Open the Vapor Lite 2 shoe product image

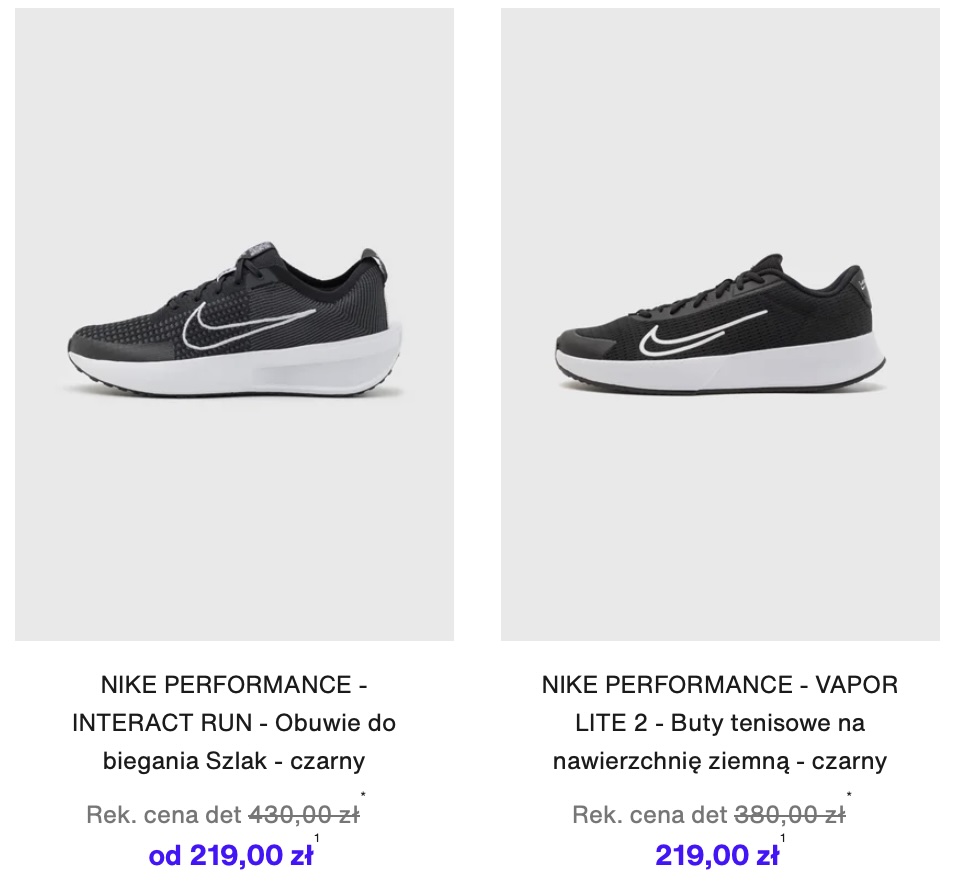pos(720,324)
